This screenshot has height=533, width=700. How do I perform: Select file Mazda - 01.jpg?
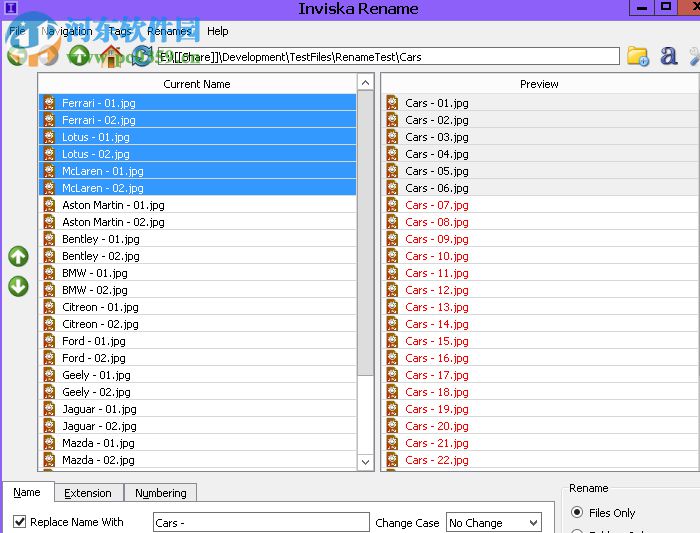(x=197, y=443)
